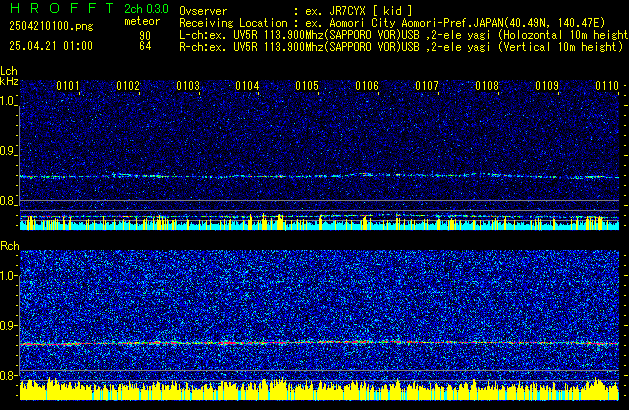629x410 pixels.
Task: Click the date stamp 25.04.21 01:00
Action: tap(51, 46)
